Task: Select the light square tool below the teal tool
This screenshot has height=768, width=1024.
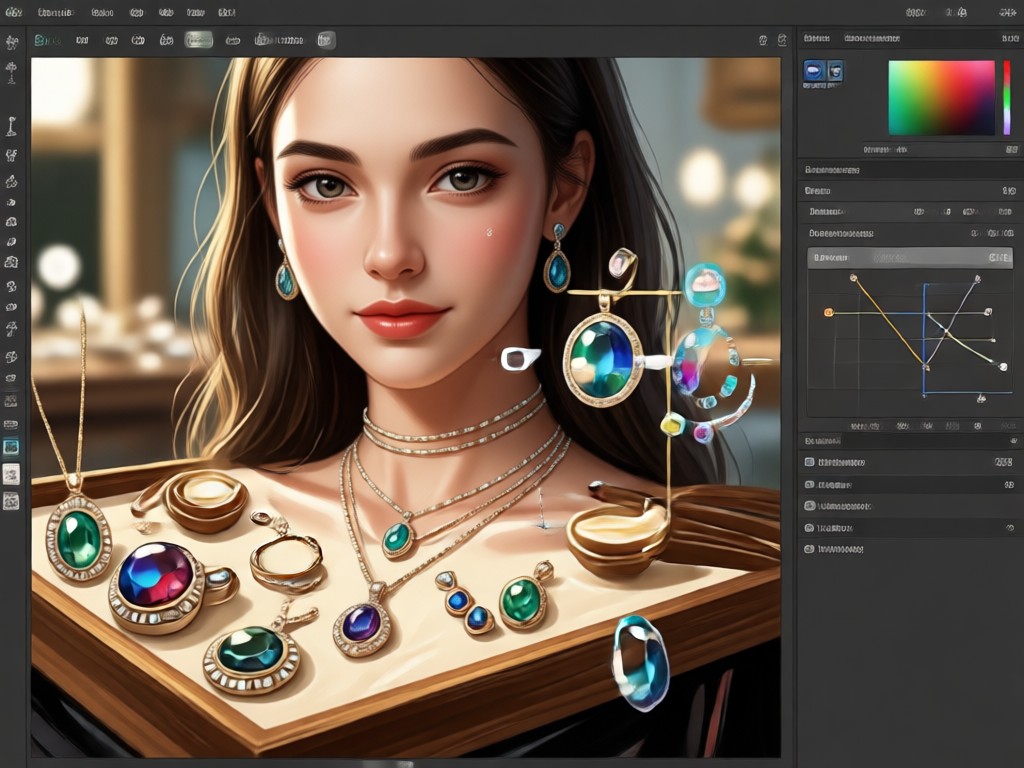Action: pos(11,474)
